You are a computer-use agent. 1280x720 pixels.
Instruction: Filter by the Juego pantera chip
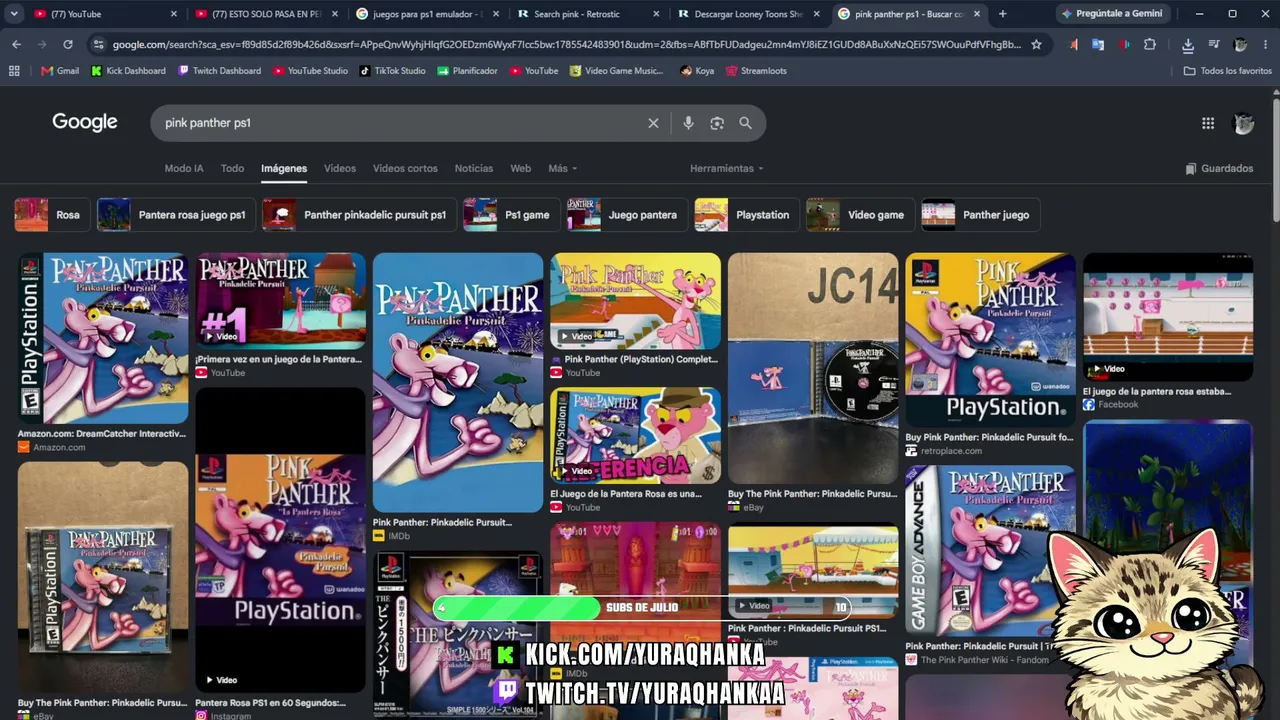click(626, 215)
